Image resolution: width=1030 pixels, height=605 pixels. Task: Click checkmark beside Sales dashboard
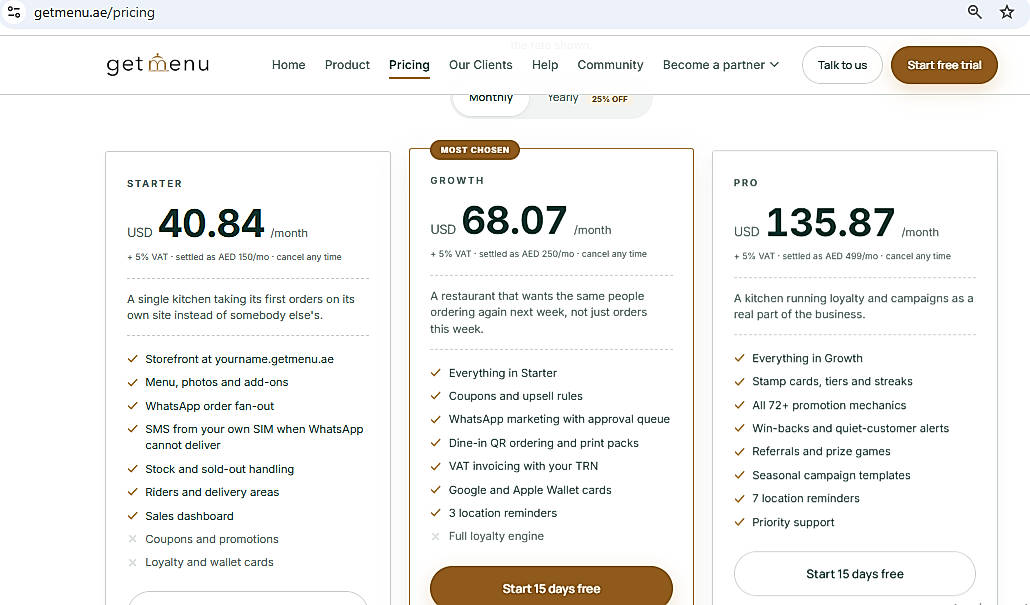tap(132, 516)
